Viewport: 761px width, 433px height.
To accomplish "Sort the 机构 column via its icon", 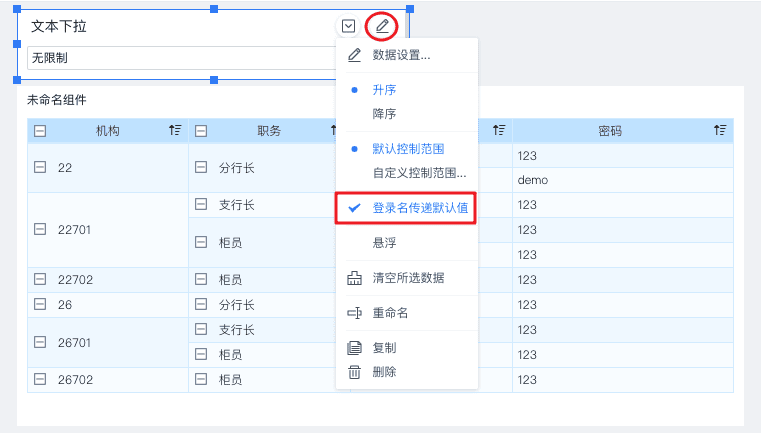I will pos(175,131).
